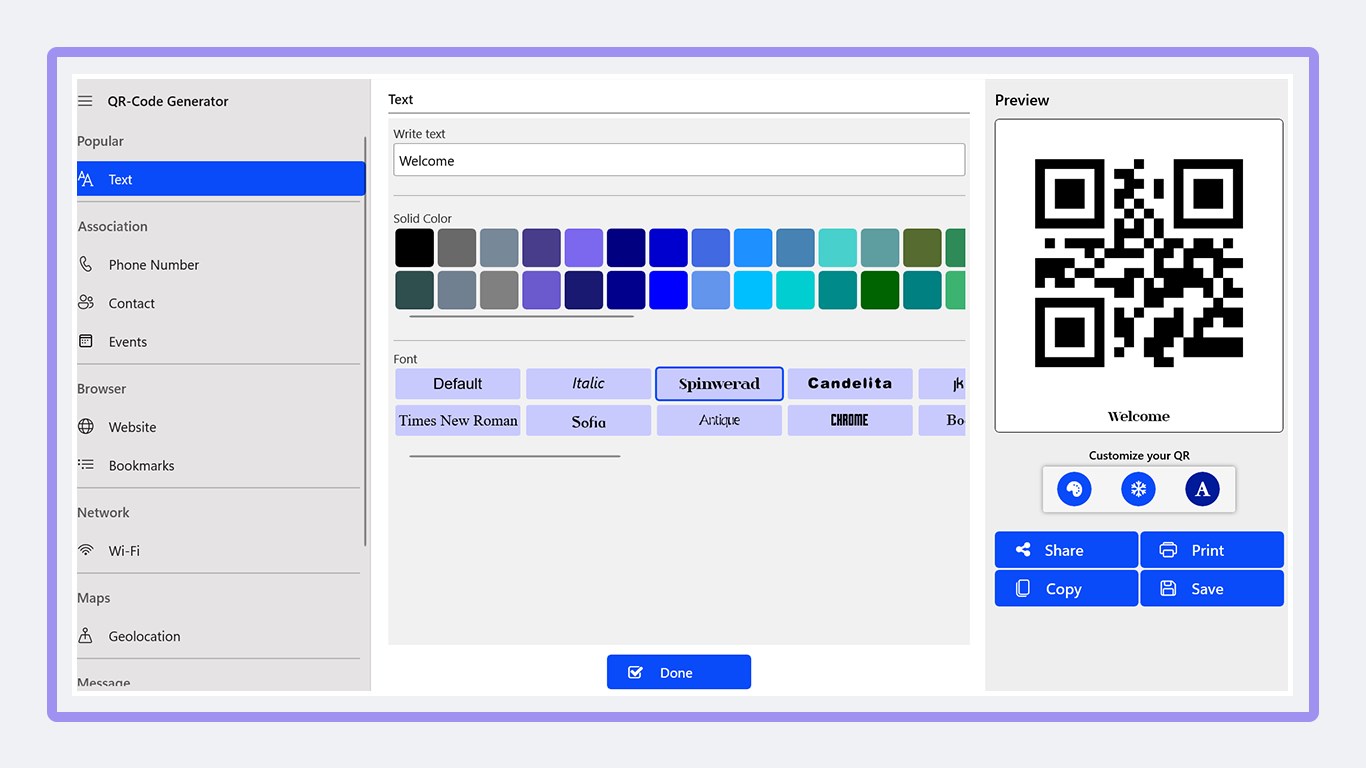1366x768 pixels.
Task: Pick the pure blue swatch in bottom row
Action: coord(669,290)
